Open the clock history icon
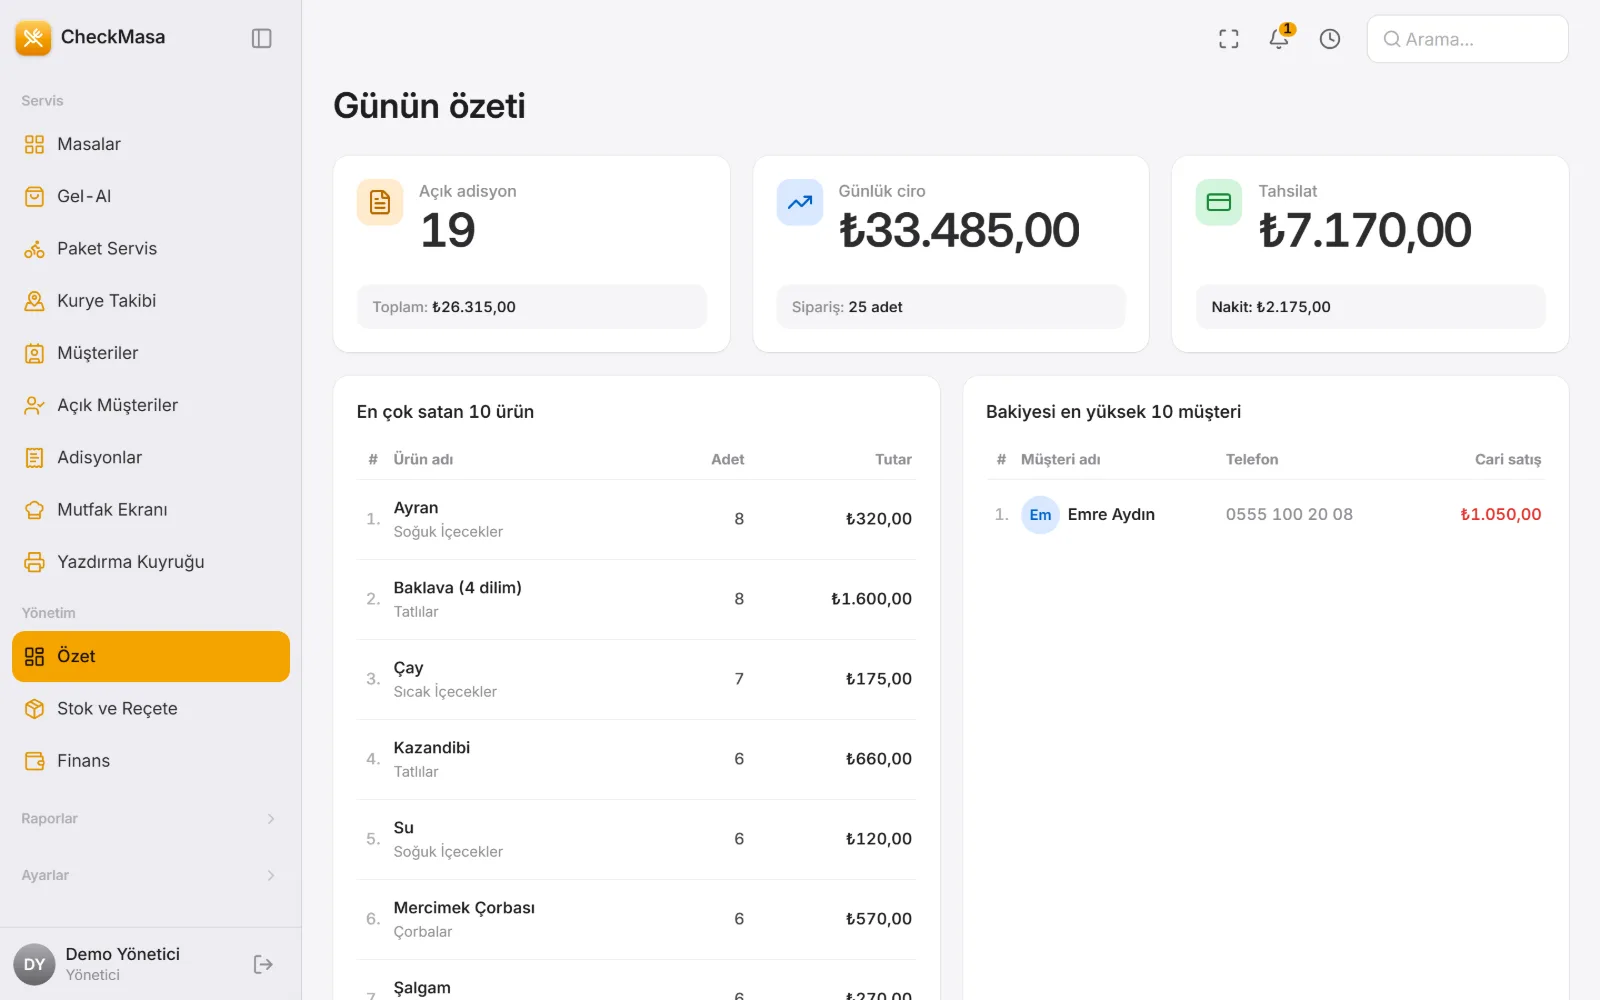The image size is (1600, 1000). point(1330,39)
